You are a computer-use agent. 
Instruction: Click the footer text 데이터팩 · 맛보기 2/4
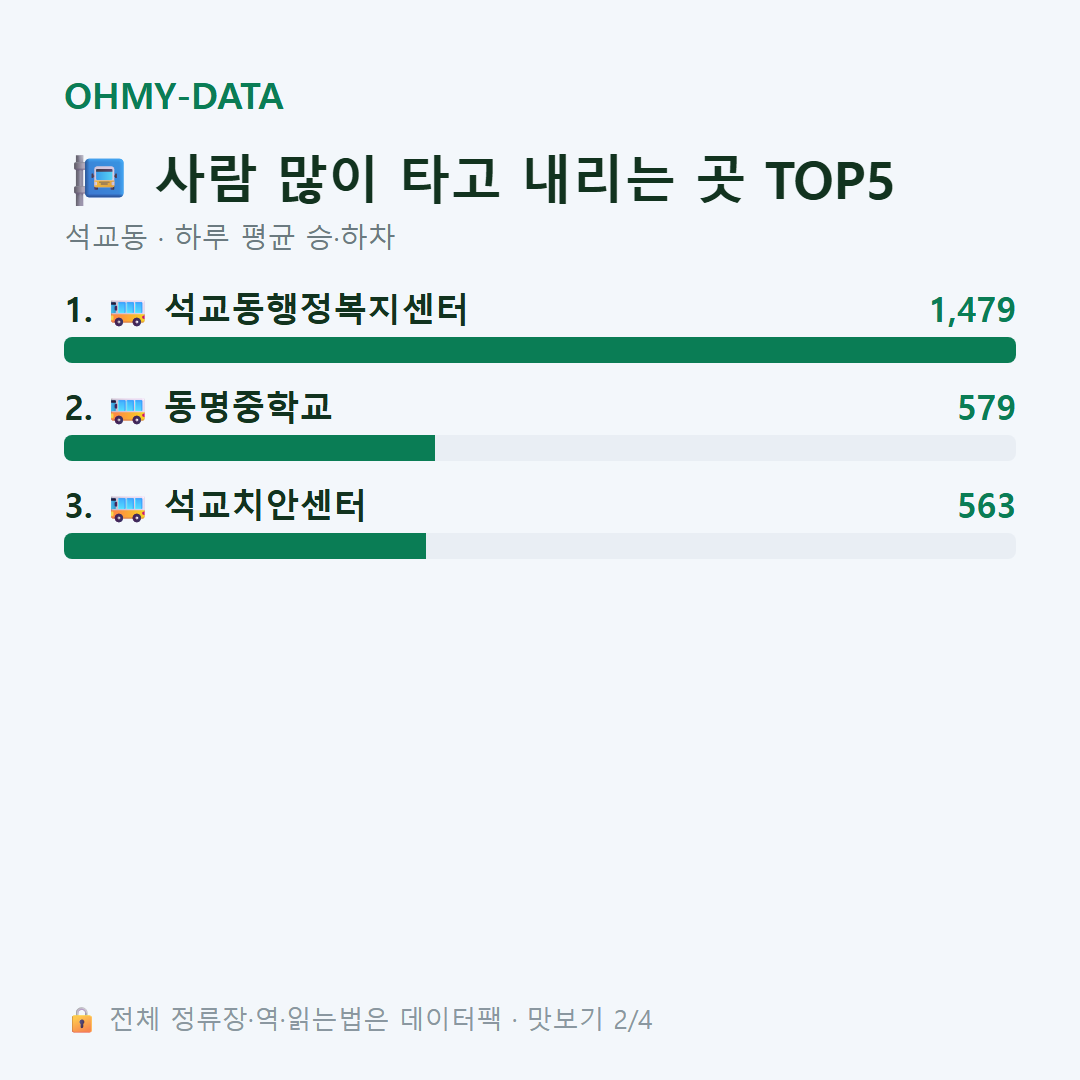526,1019
